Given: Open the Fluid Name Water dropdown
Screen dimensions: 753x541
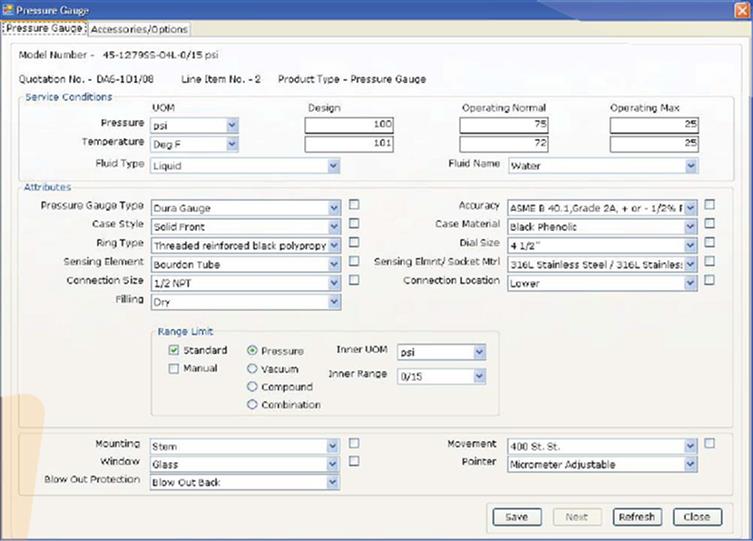Looking at the screenshot, I should click(x=603, y=166).
